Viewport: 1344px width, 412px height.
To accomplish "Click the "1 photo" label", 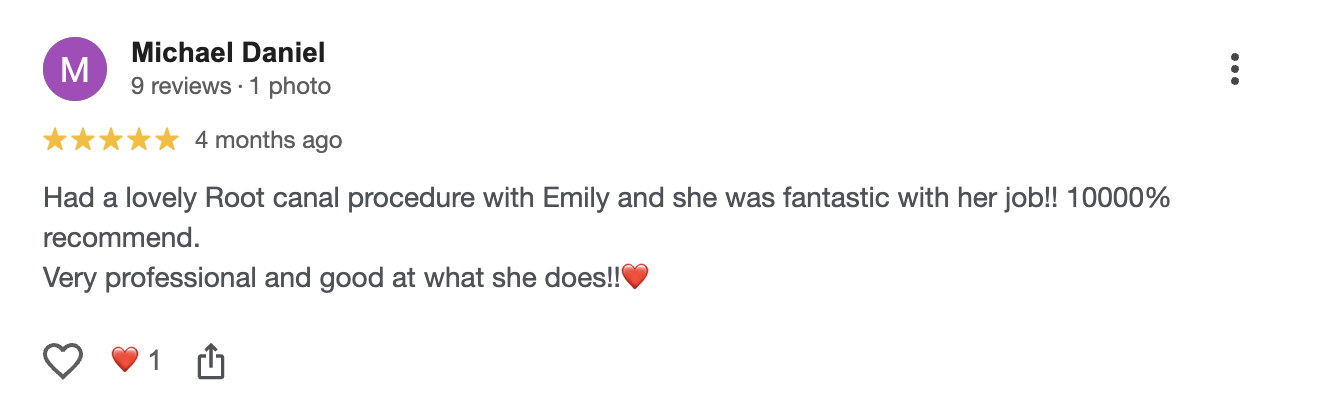I will tap(290, 86).
